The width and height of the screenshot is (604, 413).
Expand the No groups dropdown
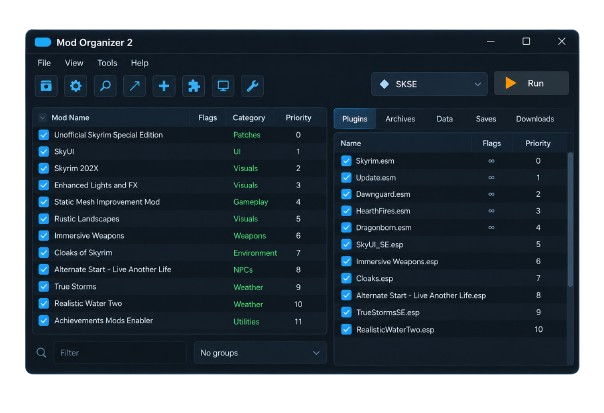coord(260,353)
